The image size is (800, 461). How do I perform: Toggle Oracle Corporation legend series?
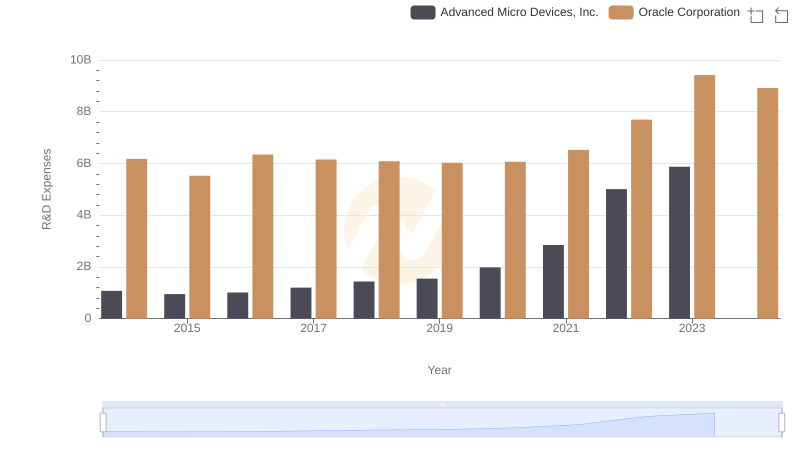[674, 12]
